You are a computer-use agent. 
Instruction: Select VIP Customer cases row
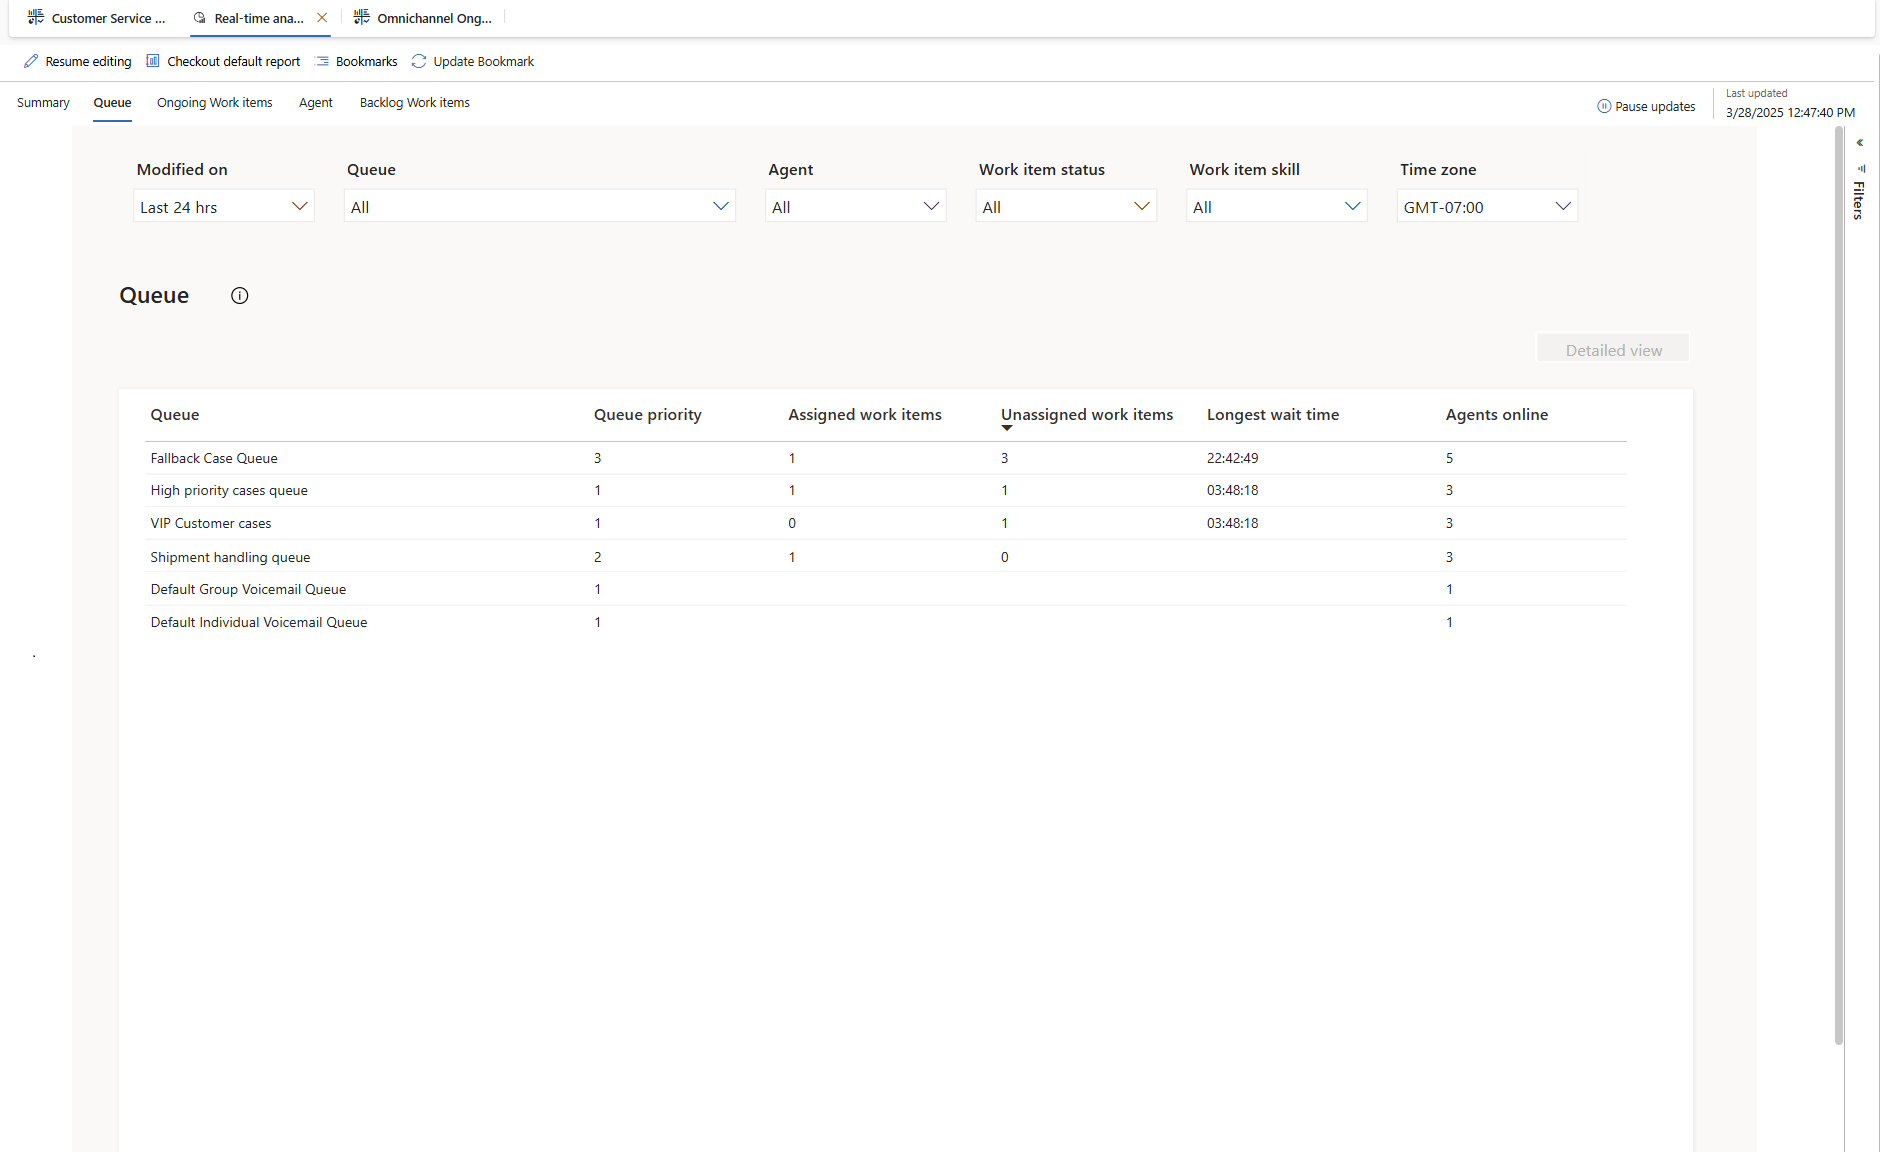885,523
